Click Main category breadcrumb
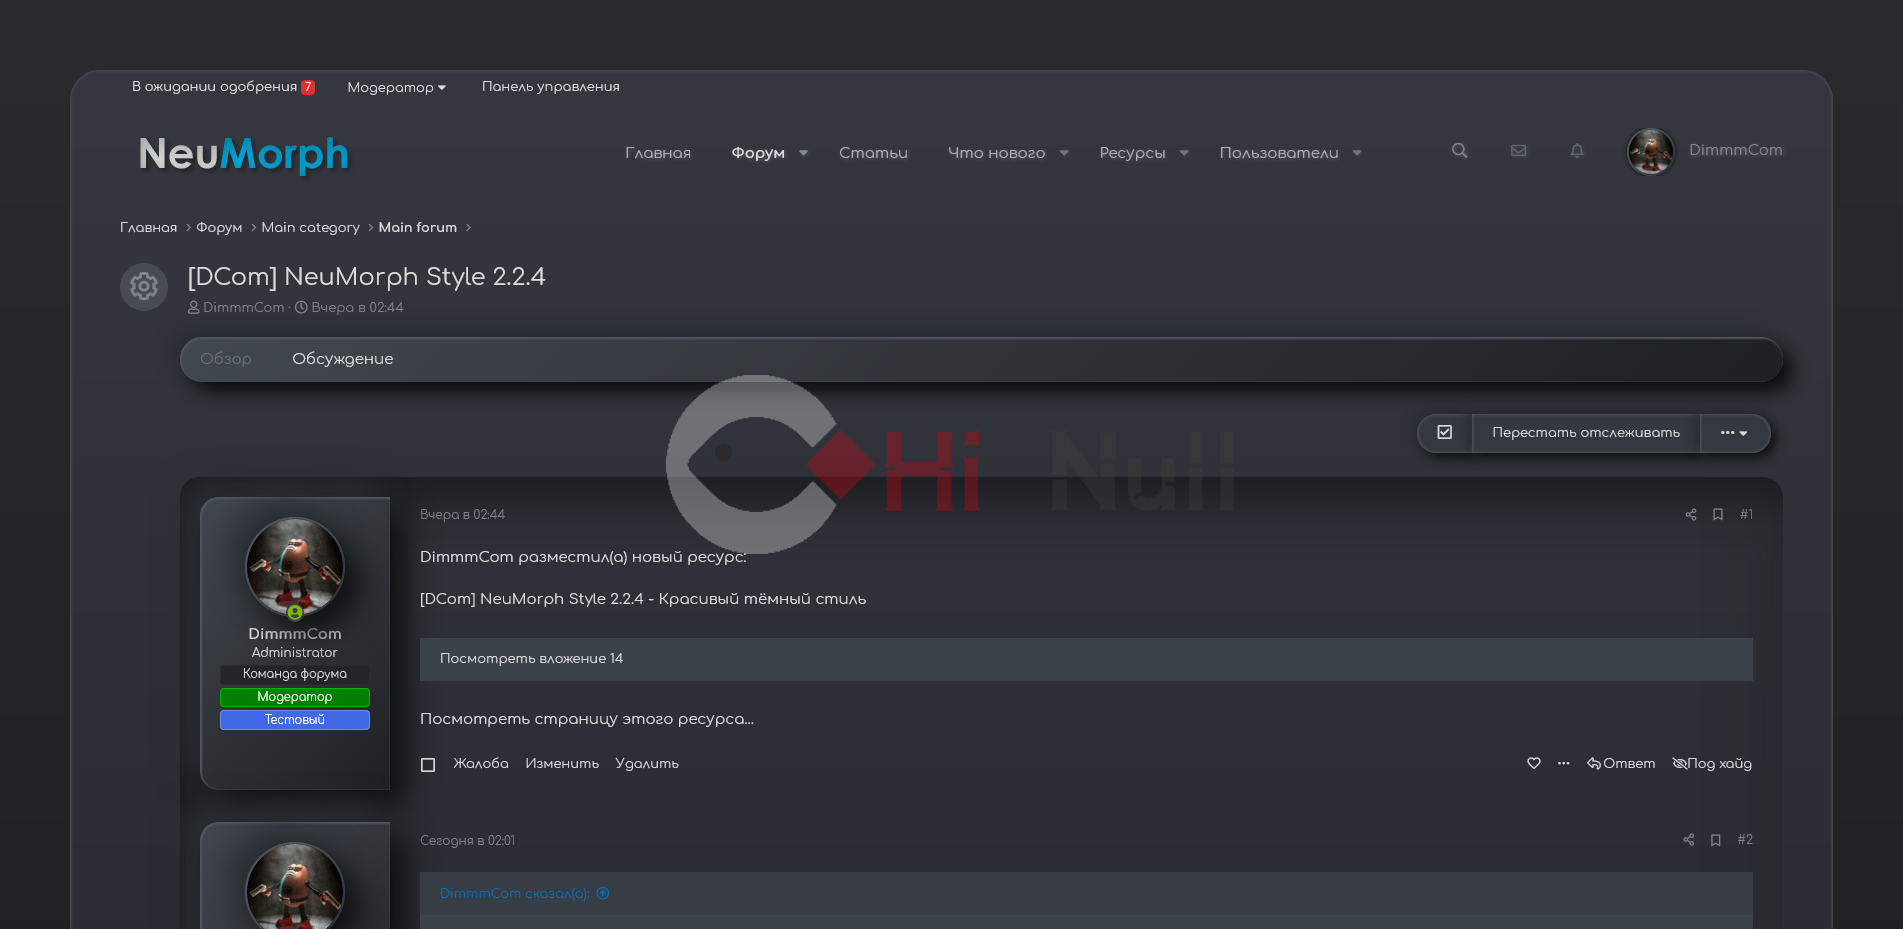Image resolution: width=1903 pixels, height=929 pixels. [x=310, y=228]
